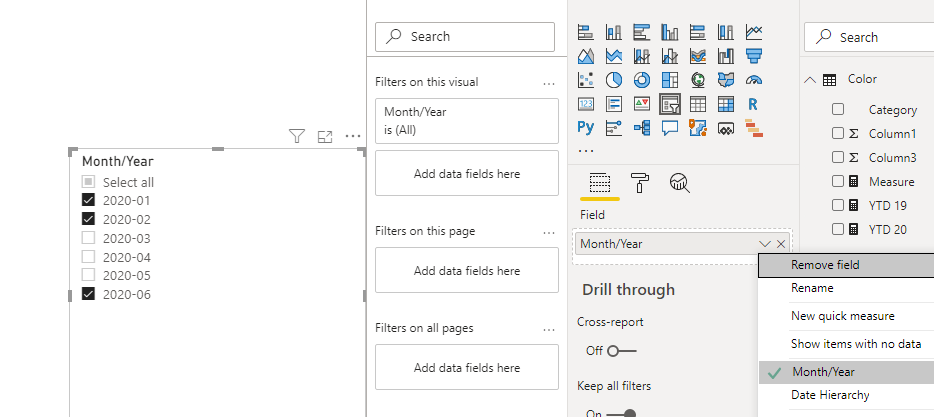
Task: Select the Line chart visual
Action: click(754, 32)
